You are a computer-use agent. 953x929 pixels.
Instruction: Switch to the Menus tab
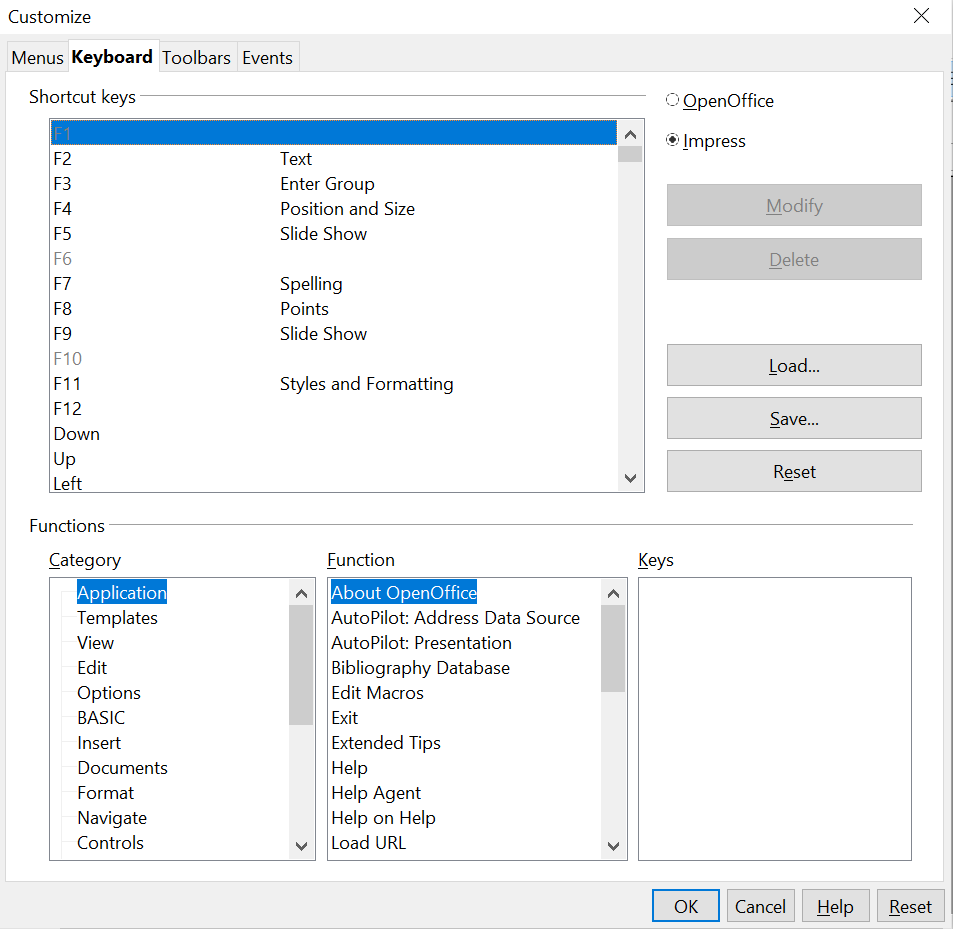pos(37,58)
